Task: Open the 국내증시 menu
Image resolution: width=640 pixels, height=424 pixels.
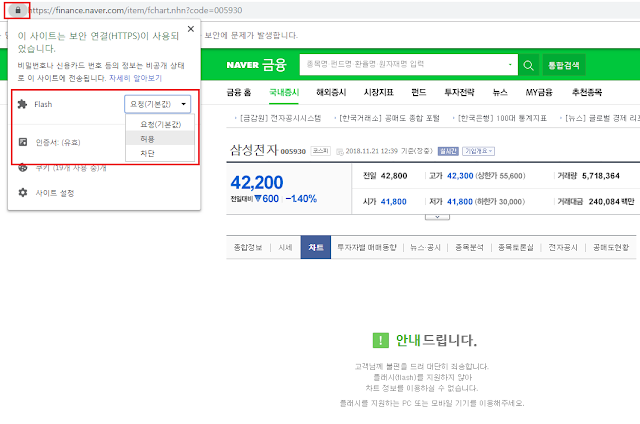Action: (x=284, y=92)
